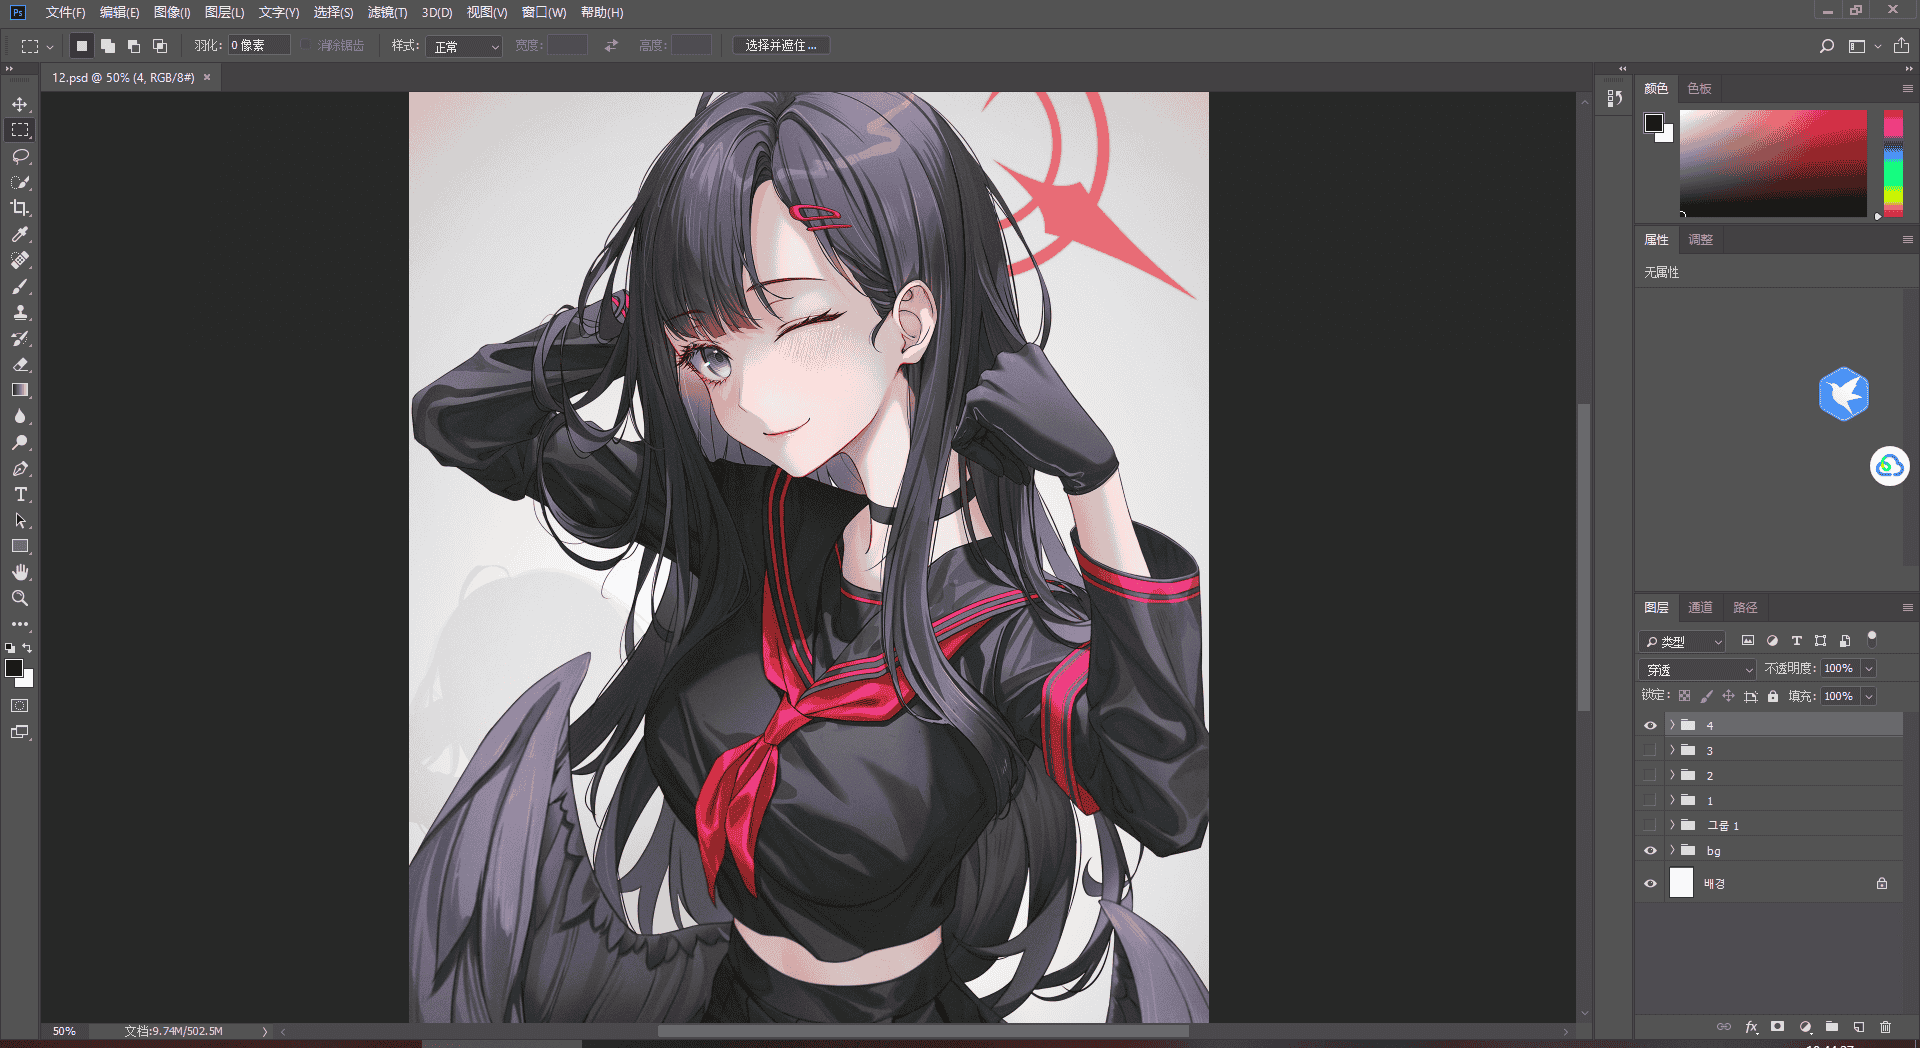Select the Lasso tool
The width and height of the screenshot is (1920, 1048).
click(x=20, y=156)
